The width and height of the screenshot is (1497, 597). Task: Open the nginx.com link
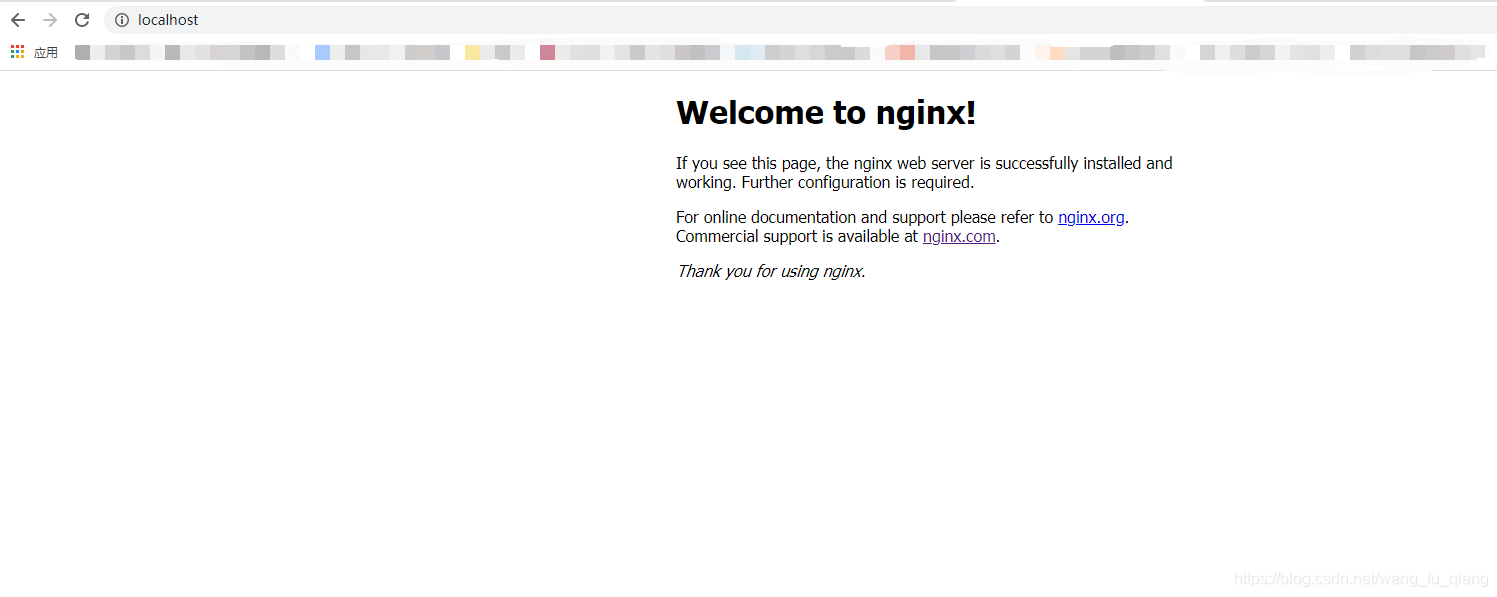tap(959, 236)
